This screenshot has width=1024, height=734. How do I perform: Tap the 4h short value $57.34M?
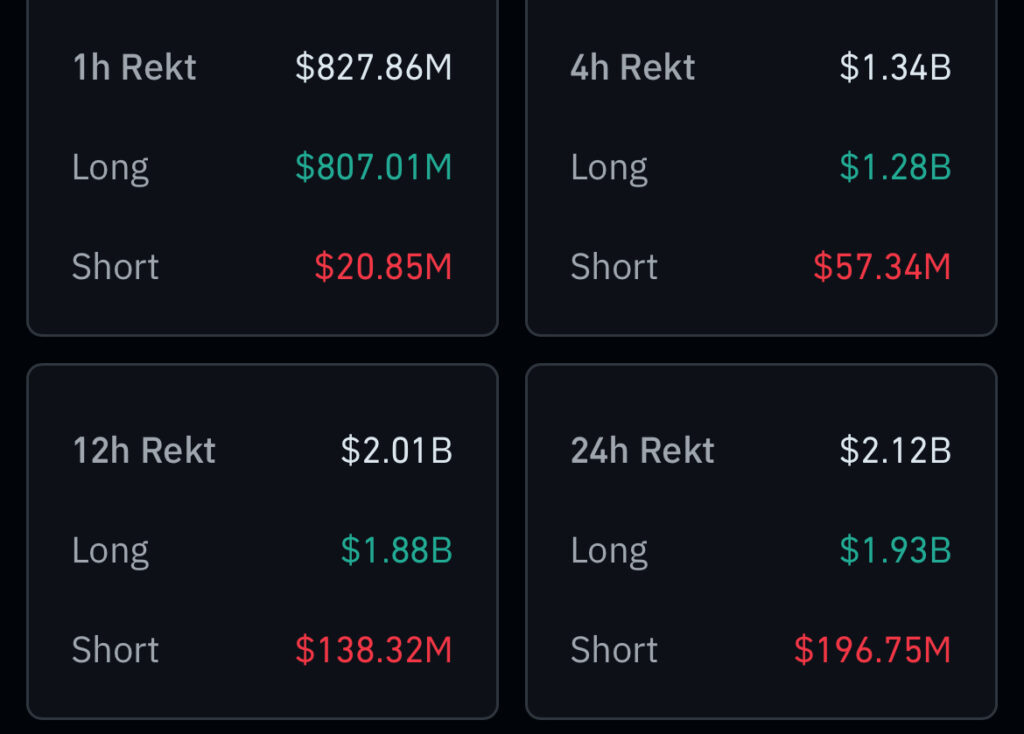click(881, 267)
